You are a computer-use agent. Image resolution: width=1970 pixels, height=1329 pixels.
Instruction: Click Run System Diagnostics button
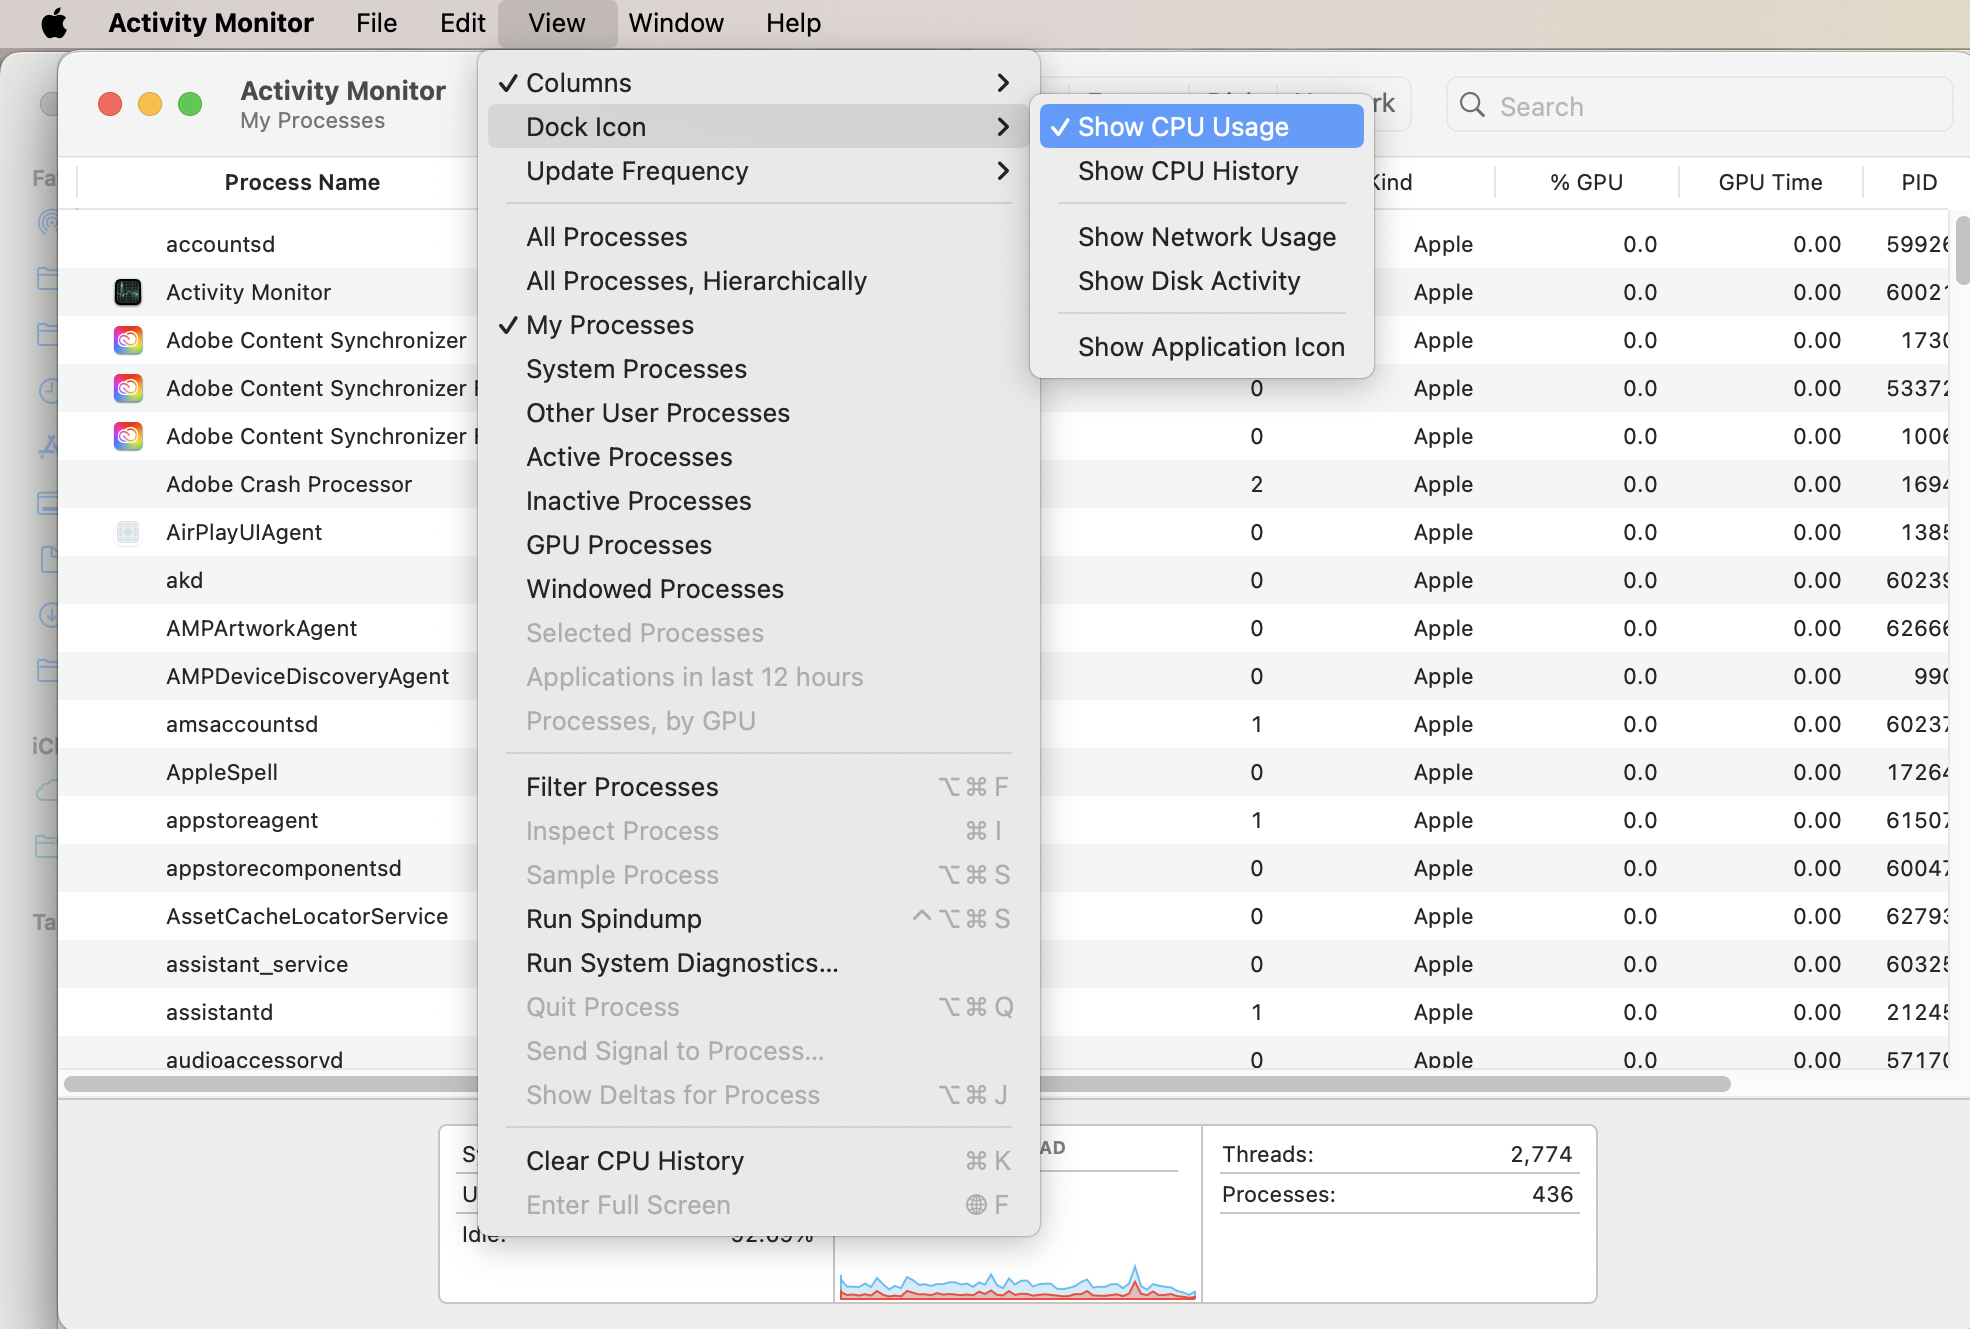coord(681,963)
